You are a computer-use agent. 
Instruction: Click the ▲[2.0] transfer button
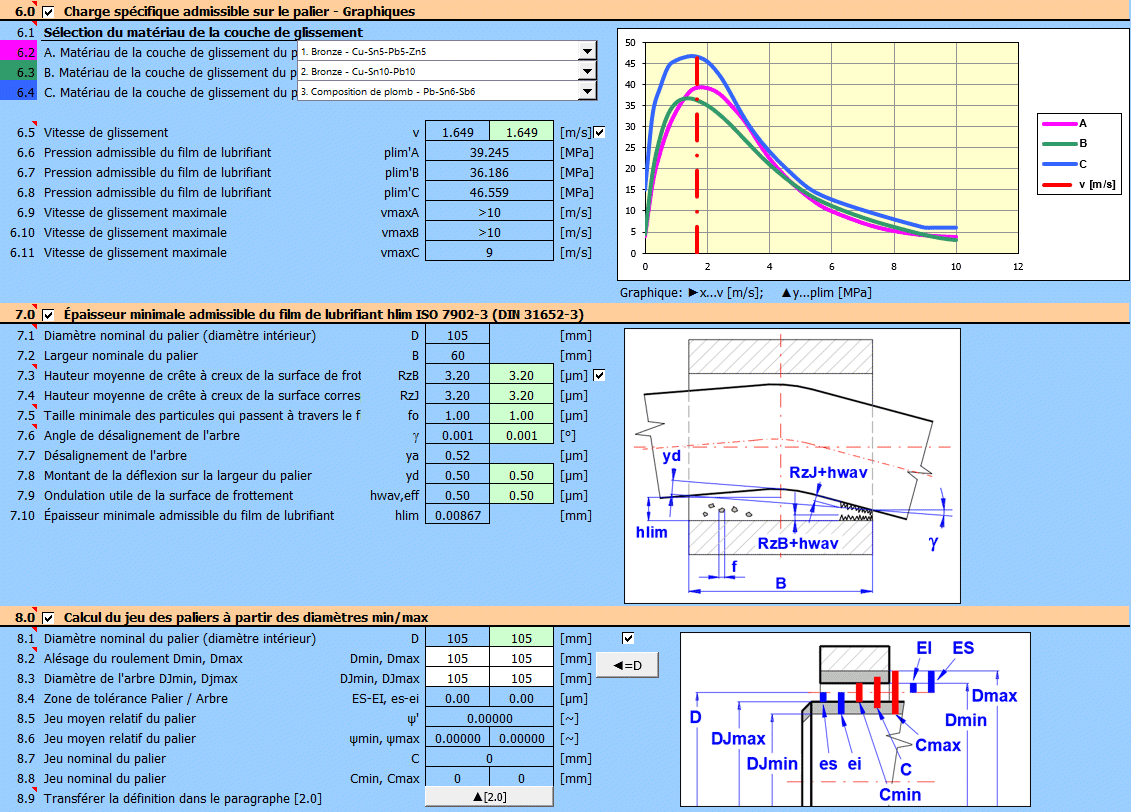pyautogui.click(x=488, y=796)
